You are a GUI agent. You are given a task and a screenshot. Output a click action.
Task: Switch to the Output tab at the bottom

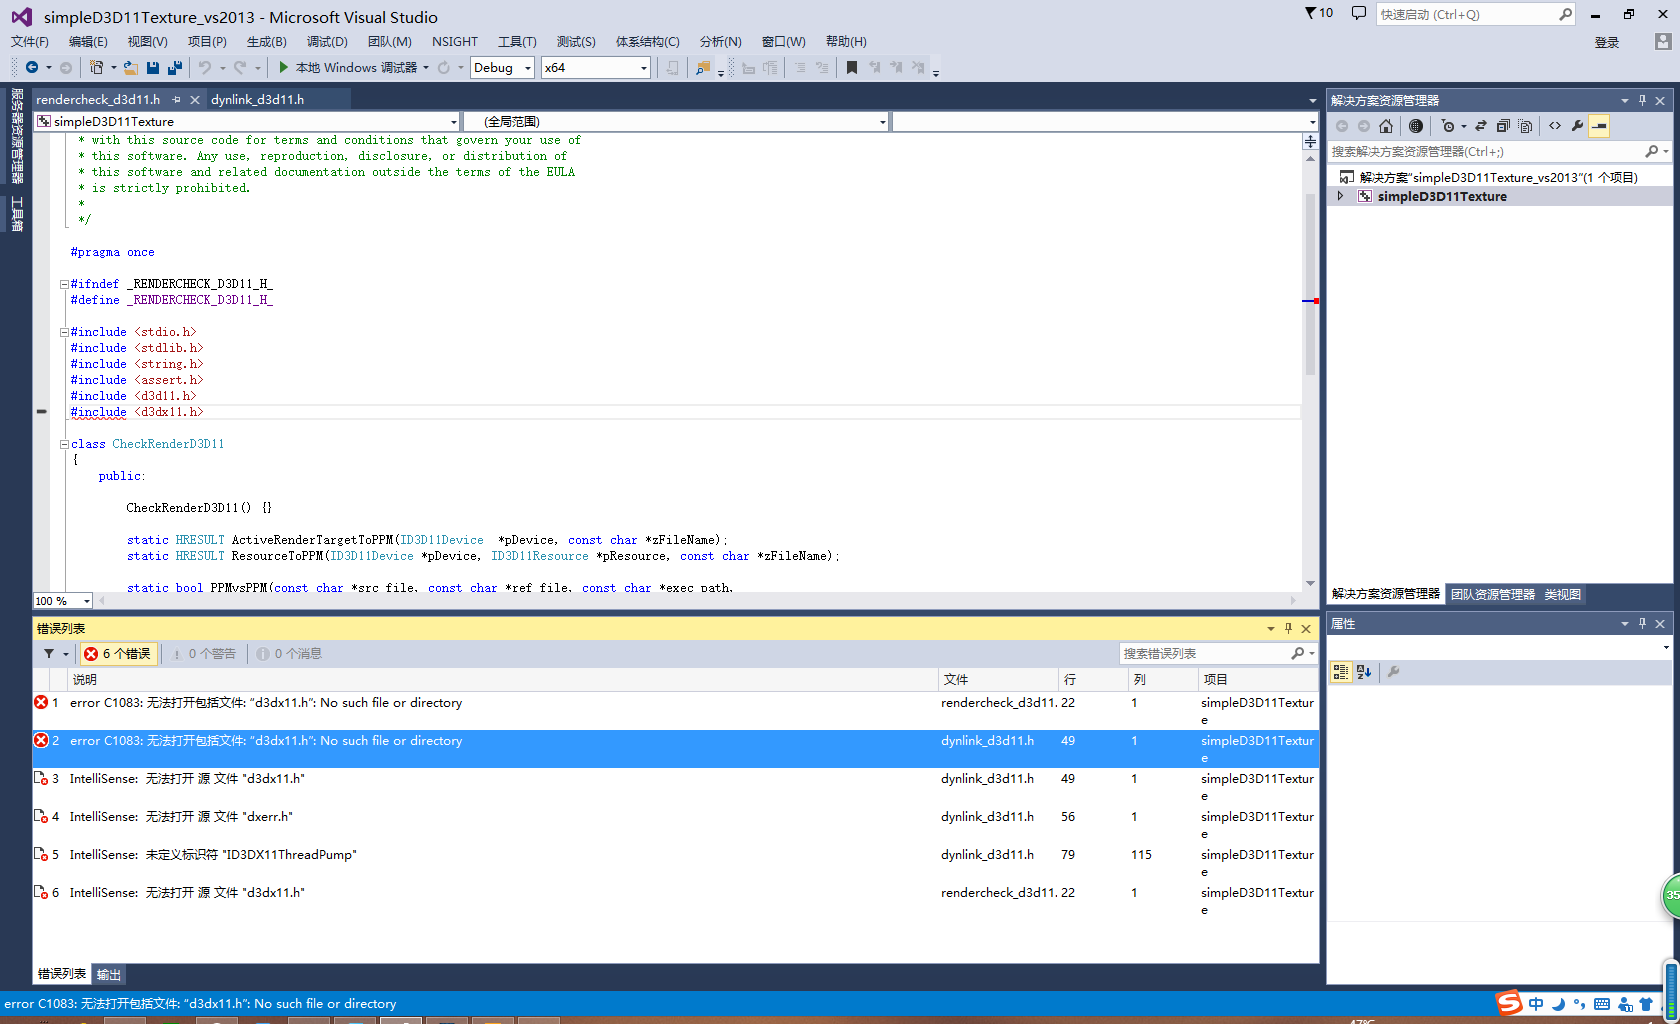point(109,975)
